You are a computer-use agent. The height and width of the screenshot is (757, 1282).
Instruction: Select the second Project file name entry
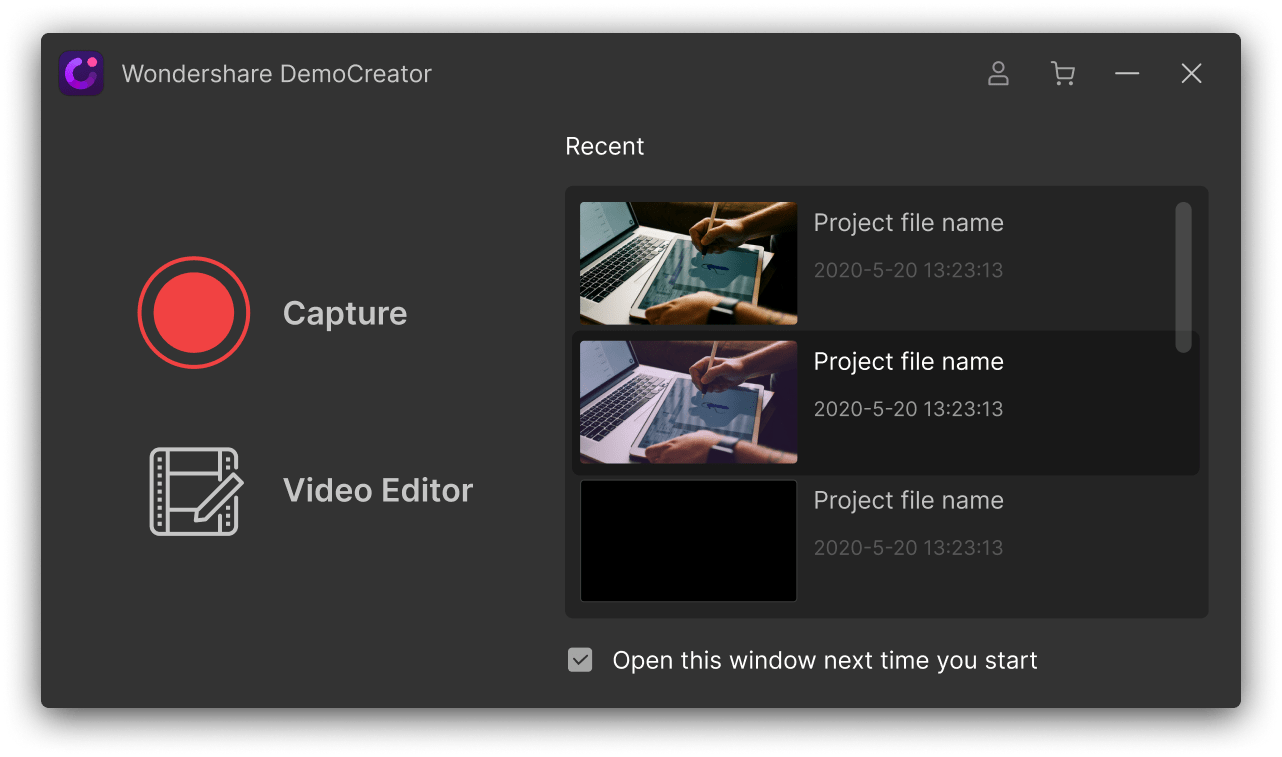[x=908, y=361]
